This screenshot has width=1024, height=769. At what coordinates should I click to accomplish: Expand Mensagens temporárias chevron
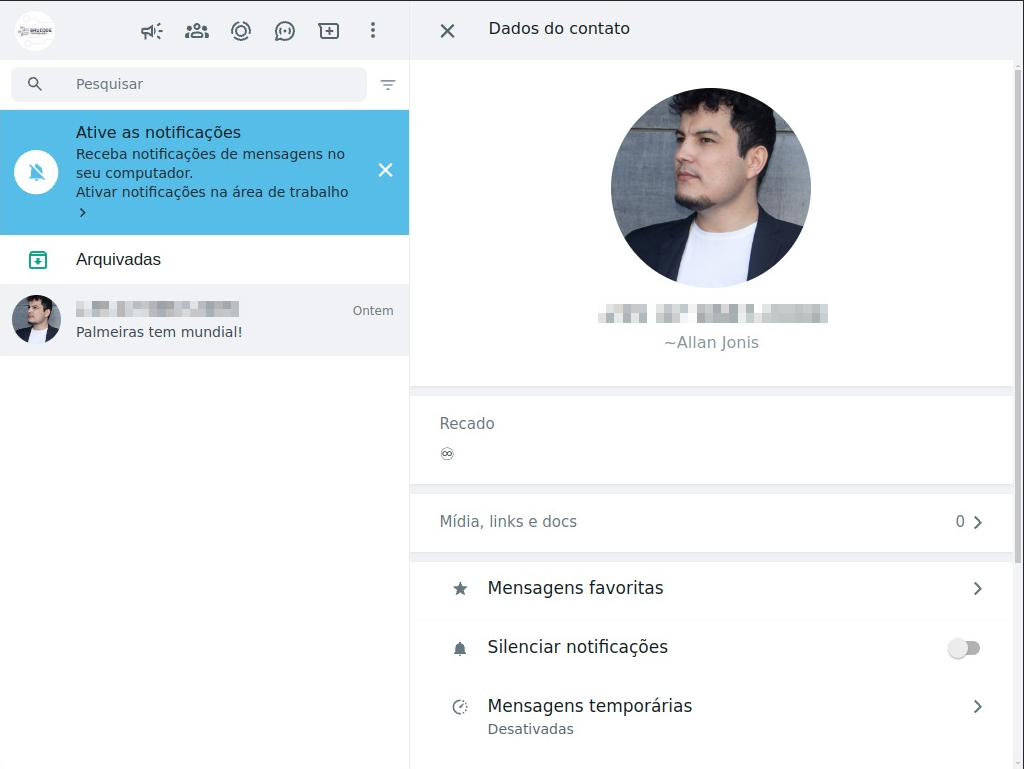(978, 706)
